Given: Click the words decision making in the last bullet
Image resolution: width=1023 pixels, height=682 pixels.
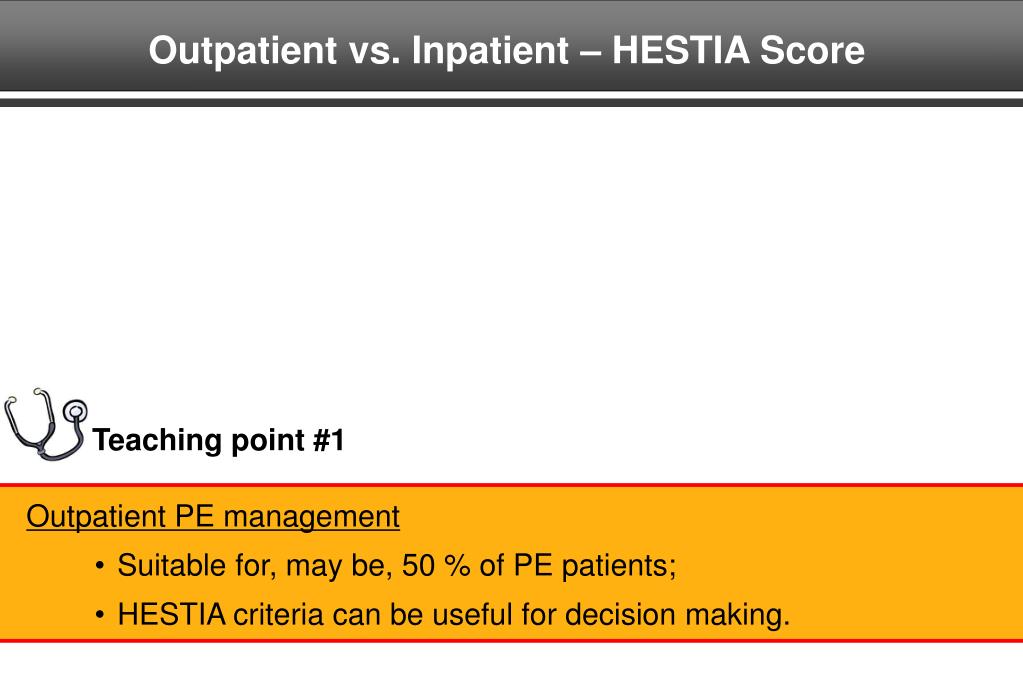Looking at the screenshot, I should click(677, 615).
